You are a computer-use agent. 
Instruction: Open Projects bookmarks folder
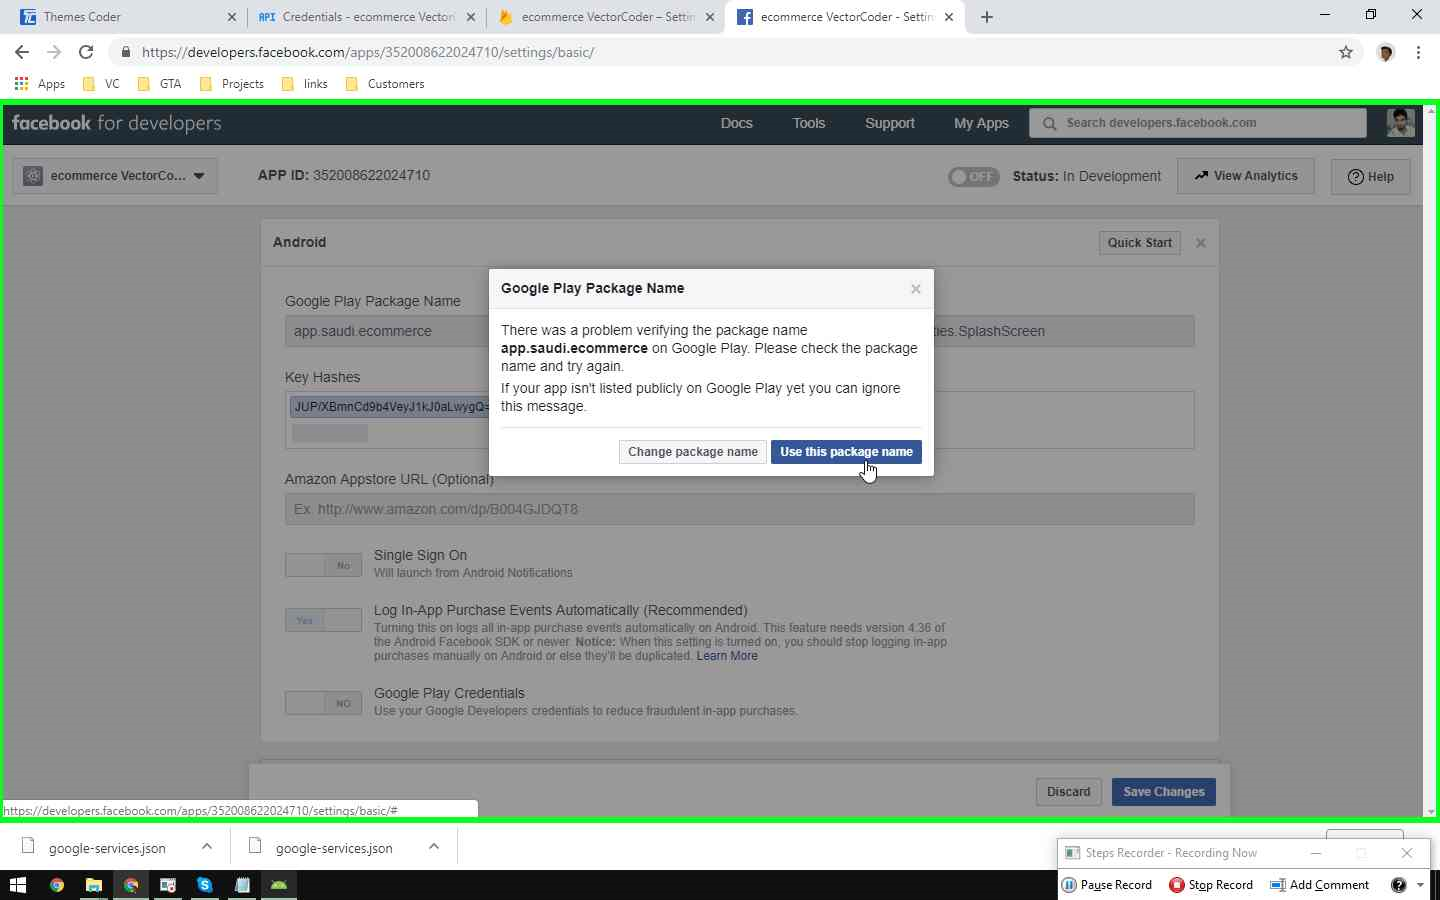[232, 84]
